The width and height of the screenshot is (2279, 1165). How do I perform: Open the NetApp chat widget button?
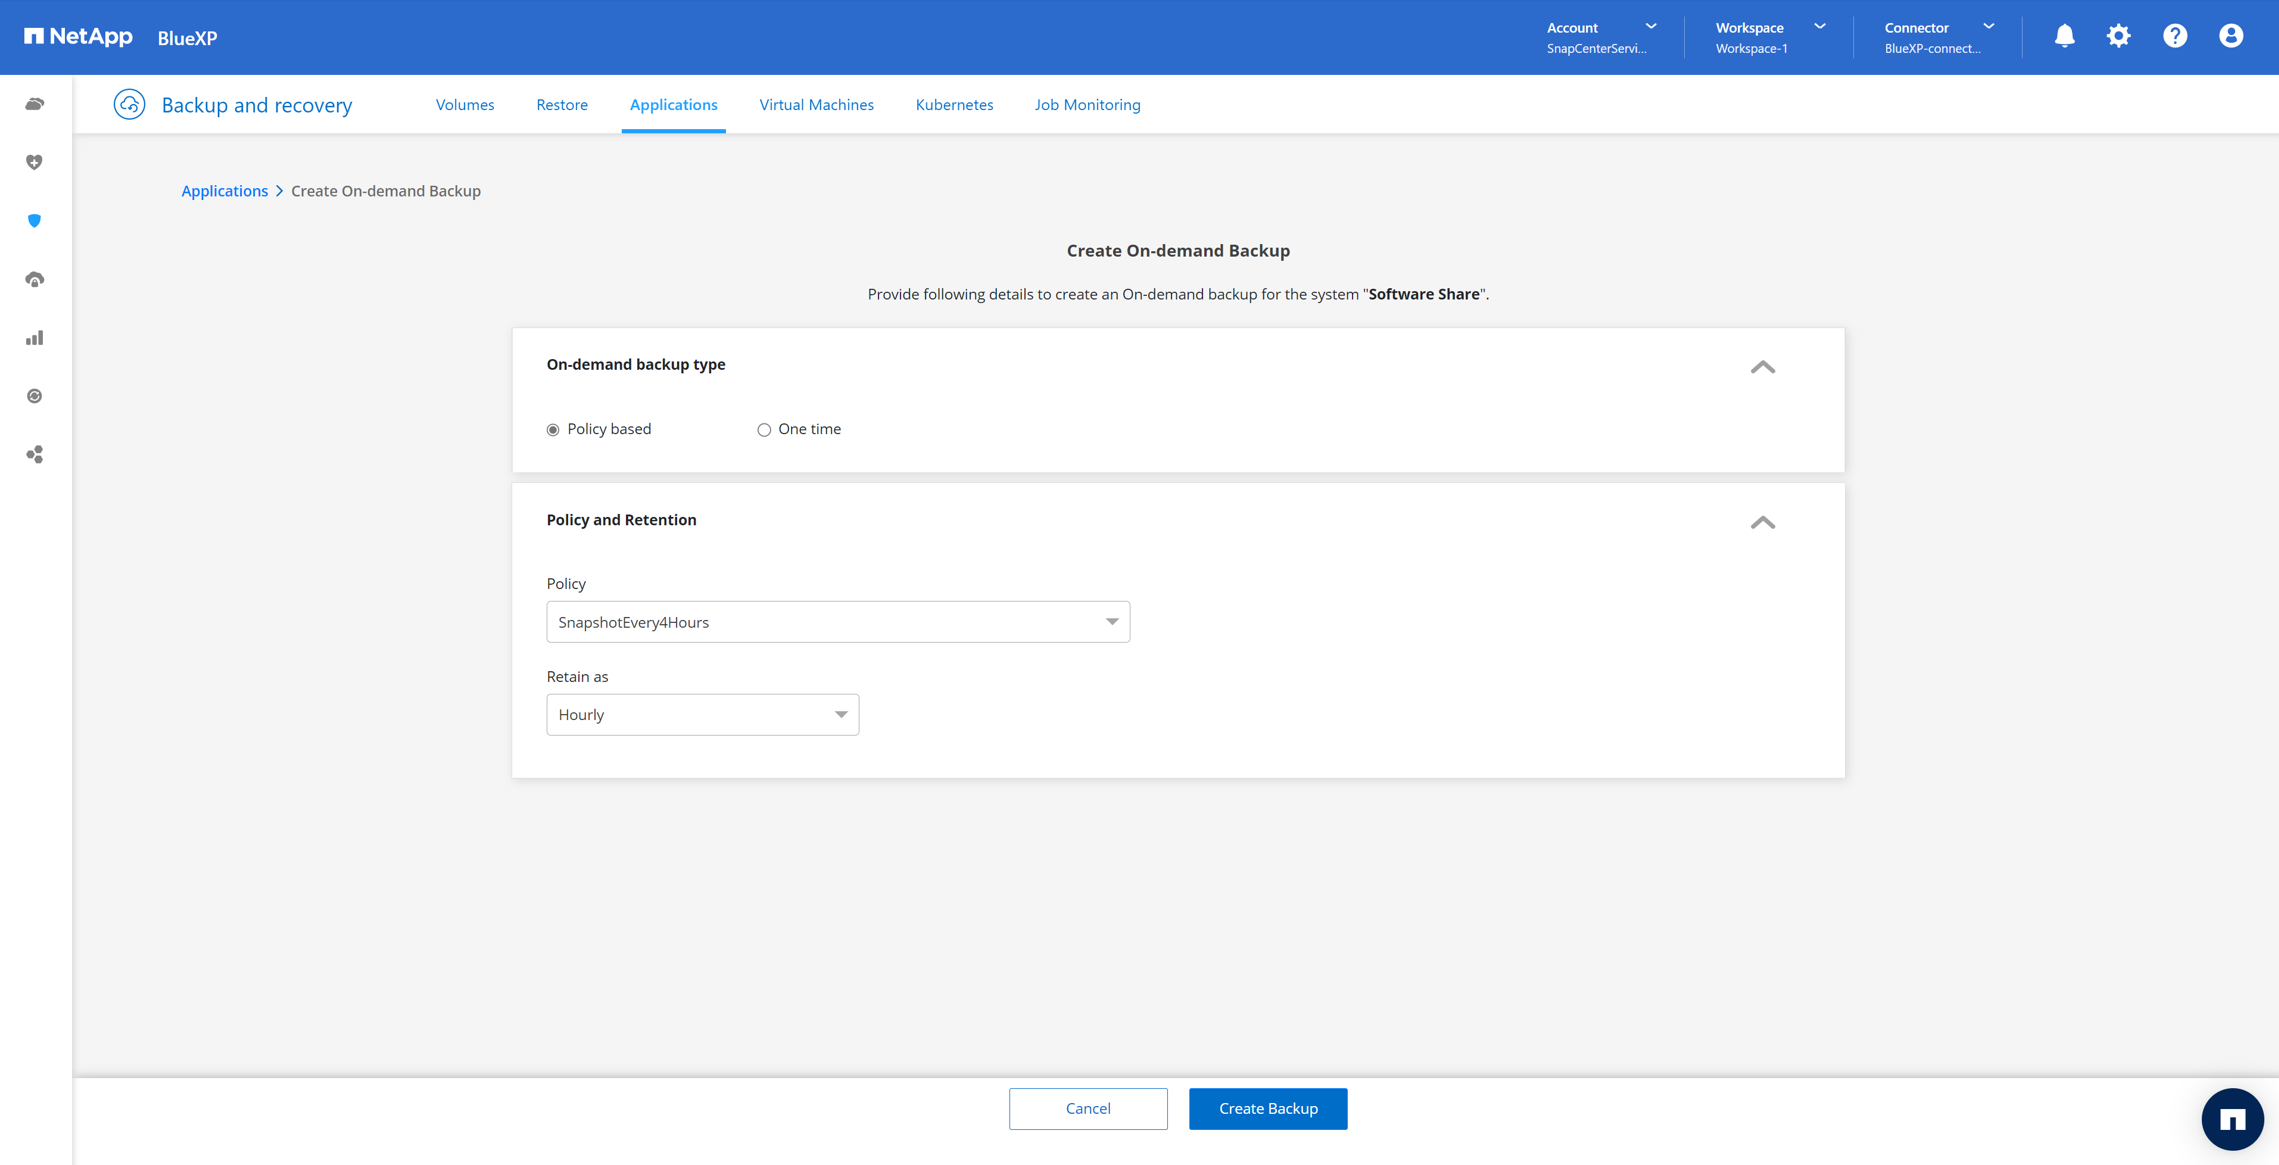(2231, 1119)
